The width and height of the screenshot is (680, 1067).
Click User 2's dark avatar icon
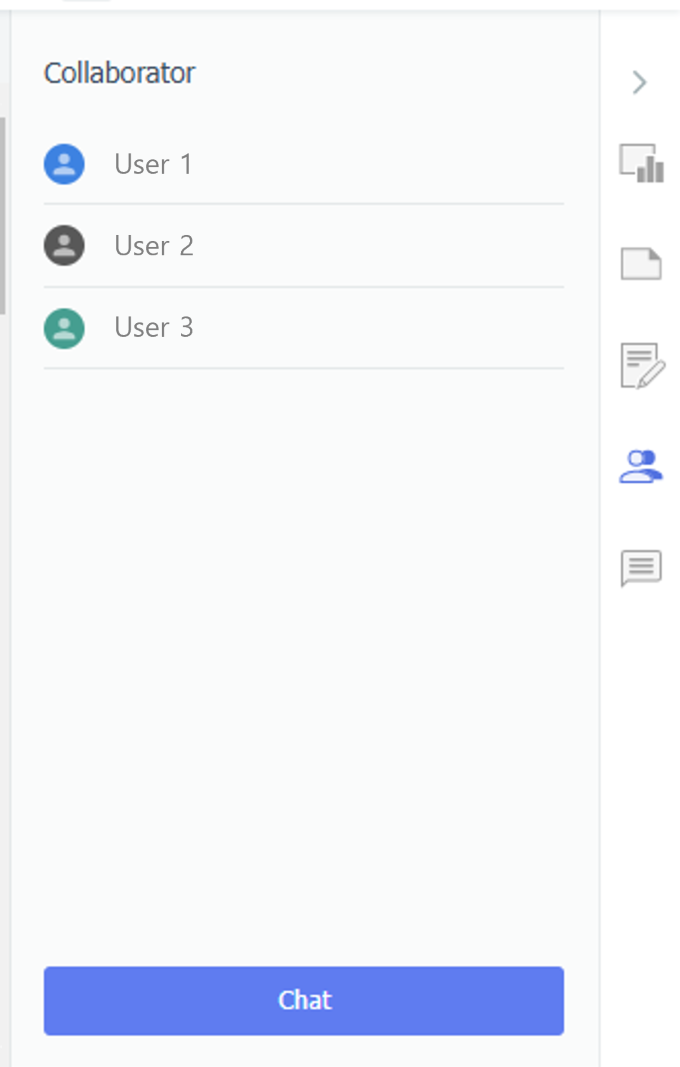pyautogui.click(x=64, y=245)
